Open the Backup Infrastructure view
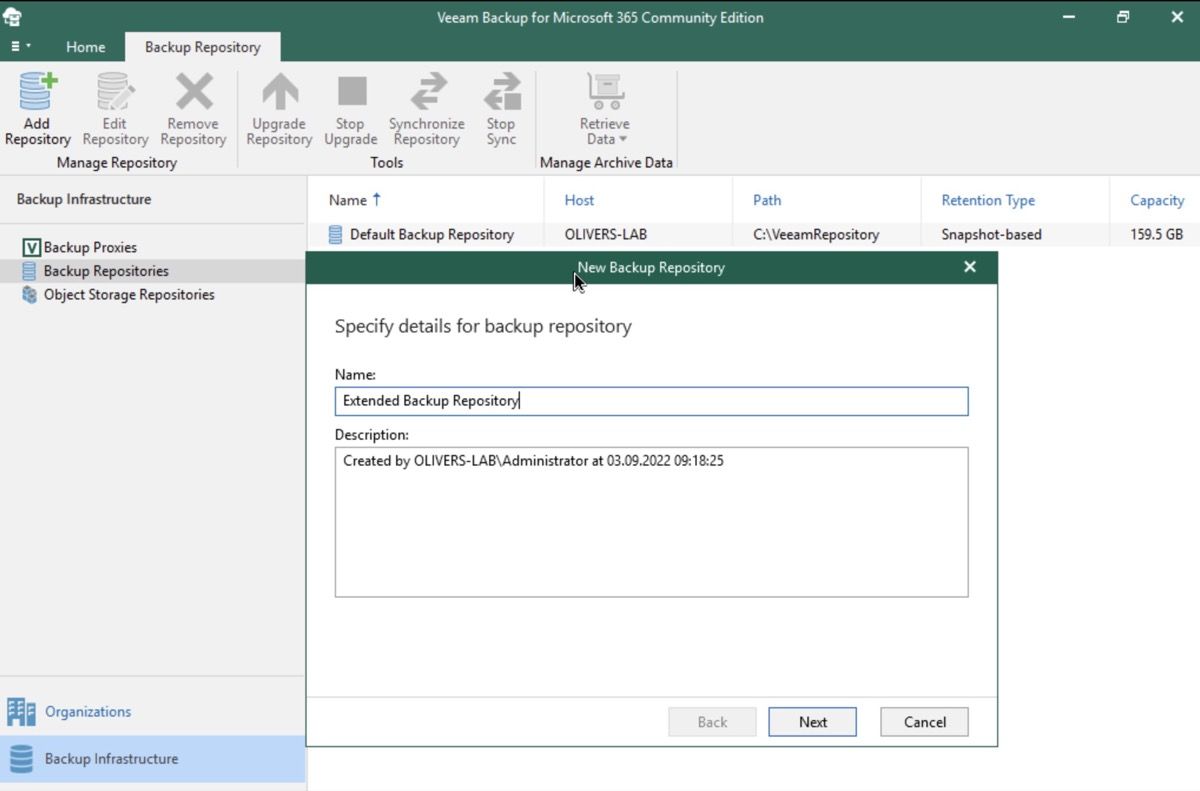This screenshot has width=1200, height=791. click(152, 759)
